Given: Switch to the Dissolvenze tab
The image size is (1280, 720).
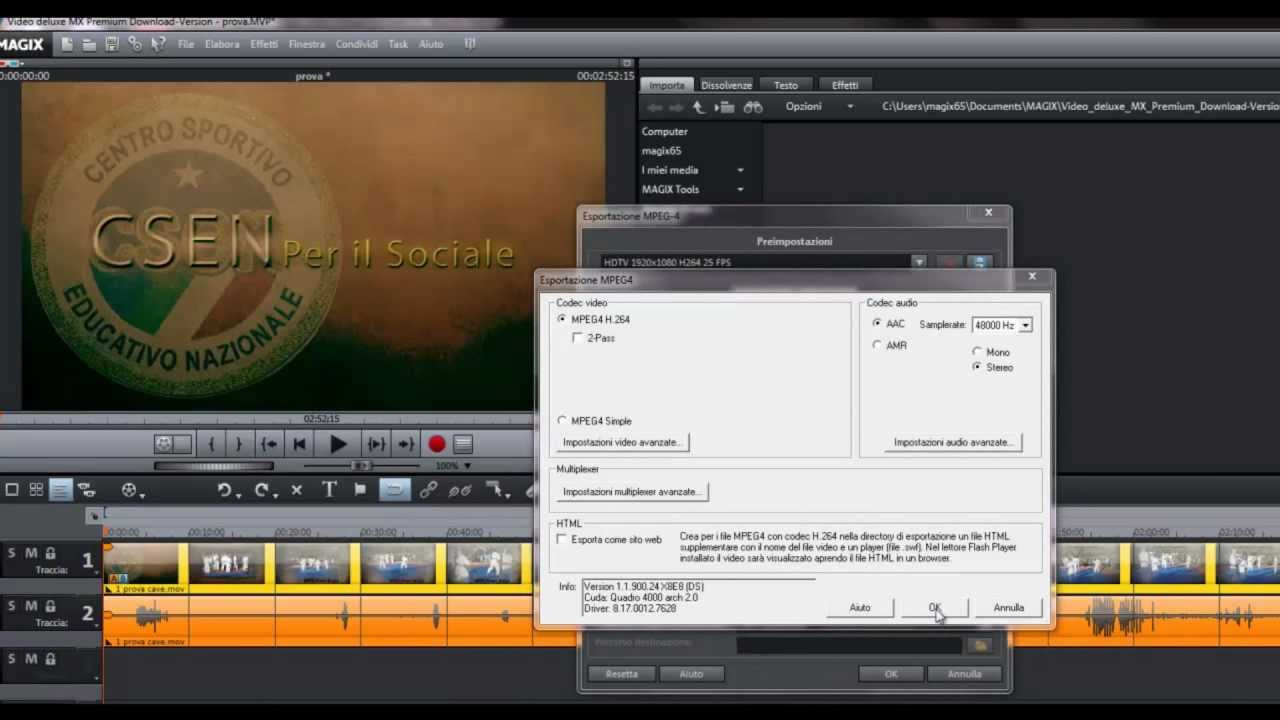Looking at the screenshot, I should point(726,85).
